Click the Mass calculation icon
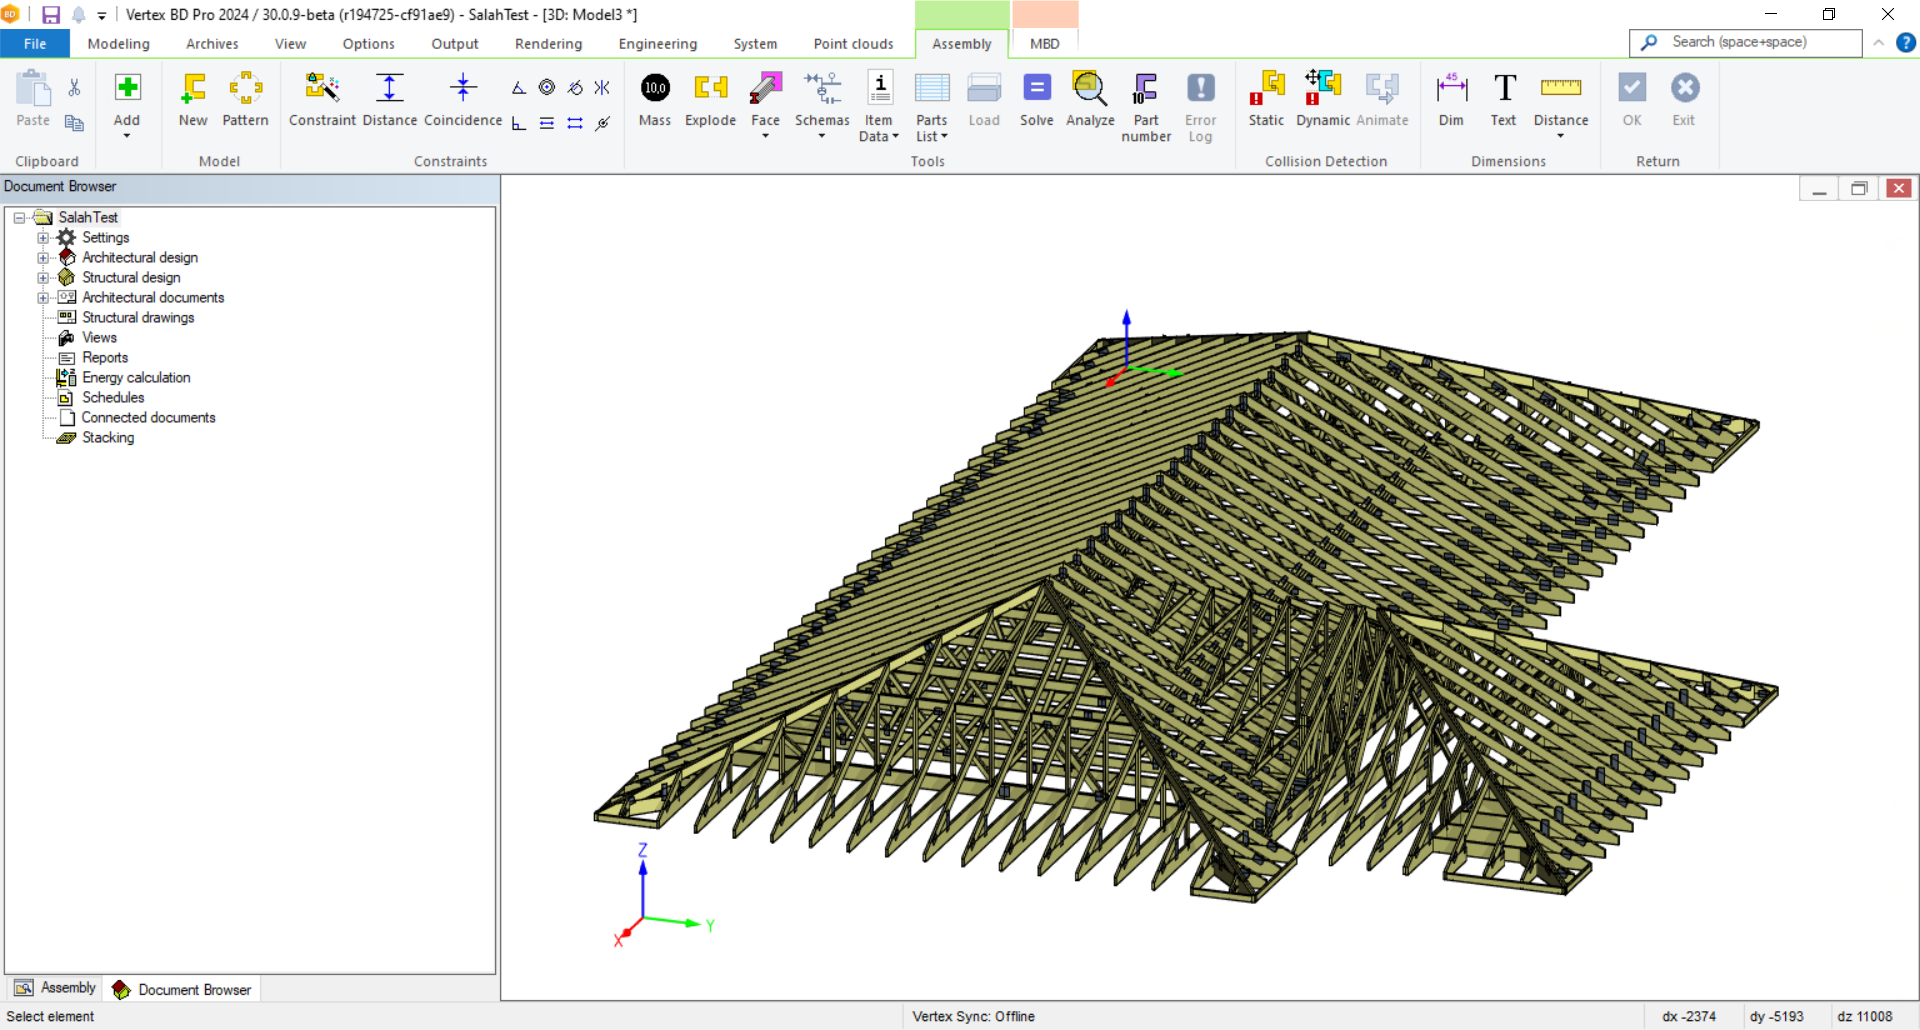The image size is (1920, 1030). tap(655, 89)
